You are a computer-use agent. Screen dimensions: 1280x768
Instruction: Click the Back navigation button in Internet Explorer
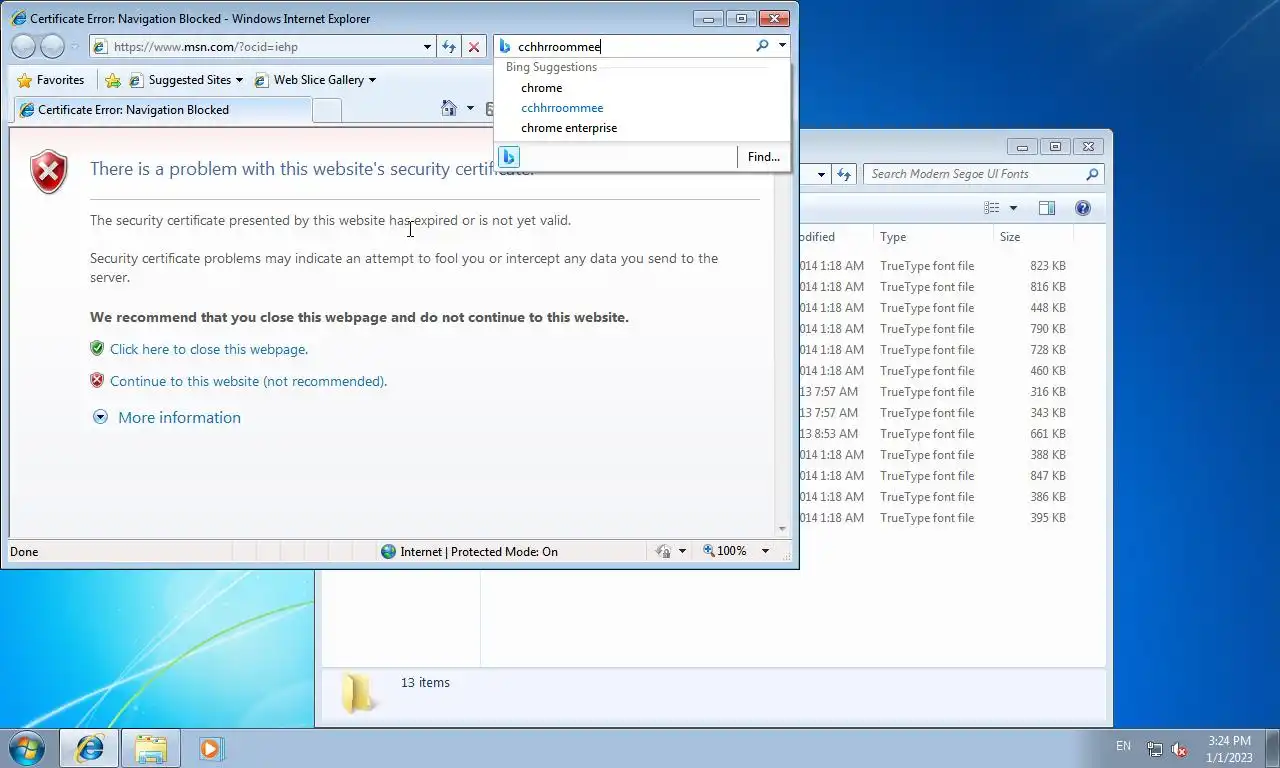click(x=24, y=46)
